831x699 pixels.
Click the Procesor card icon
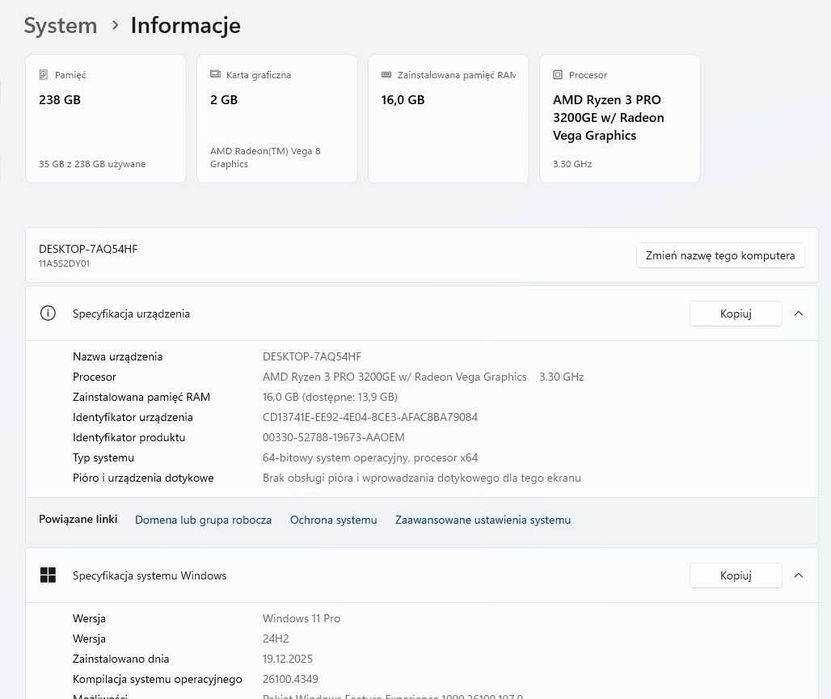coord(558,75)
